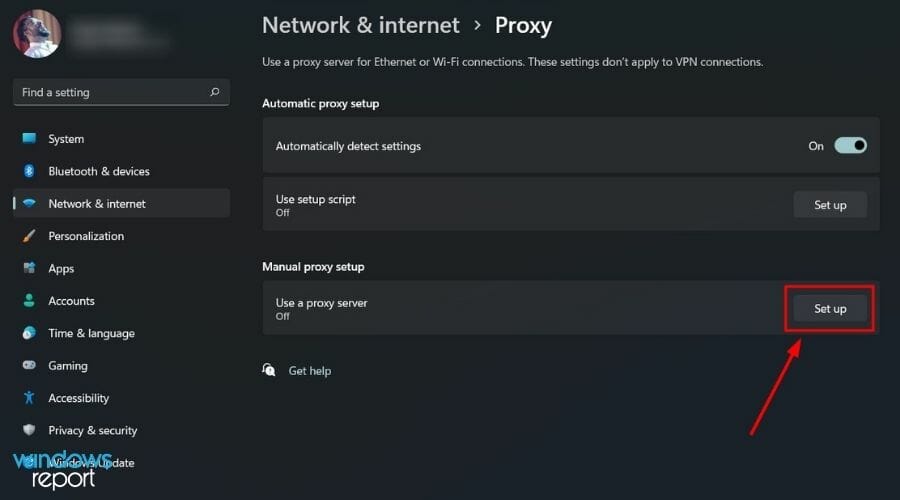Image resolution: width=900 pixels, height=500 pixels.
Task: Click the search magnifier icon
Action: (x=214, y=92)
